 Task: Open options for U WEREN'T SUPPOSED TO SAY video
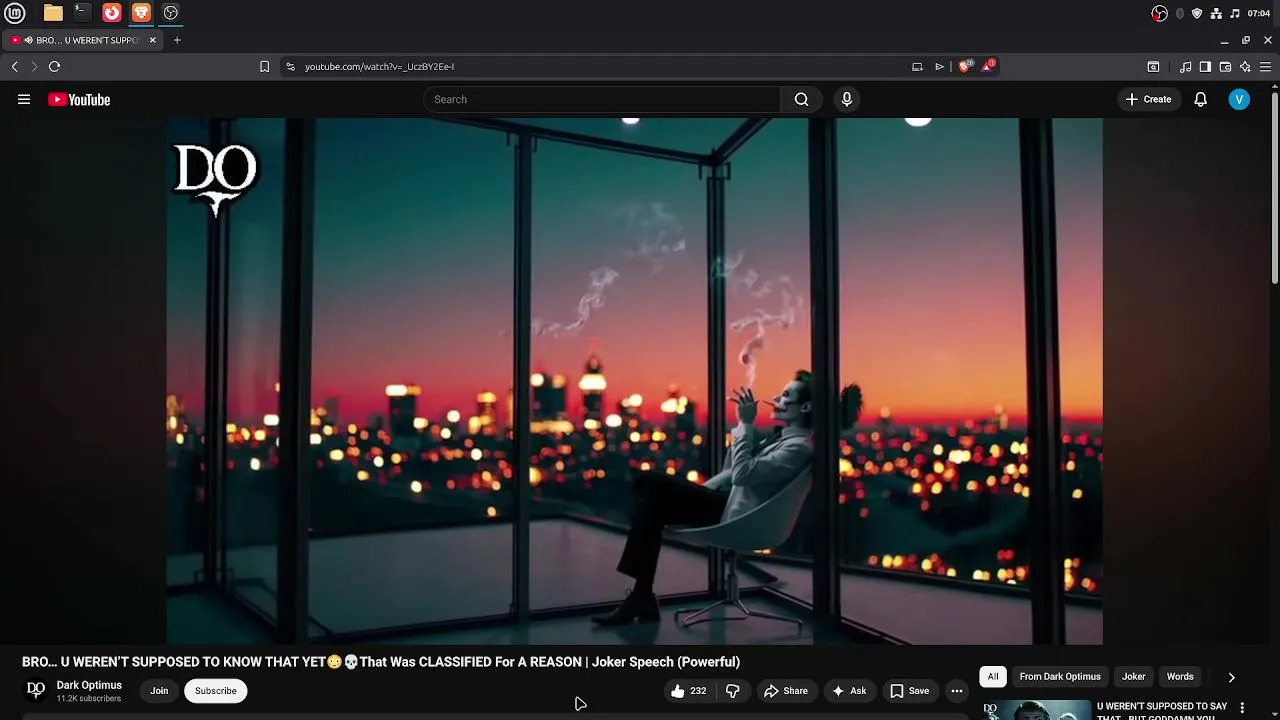point(1242,708)
